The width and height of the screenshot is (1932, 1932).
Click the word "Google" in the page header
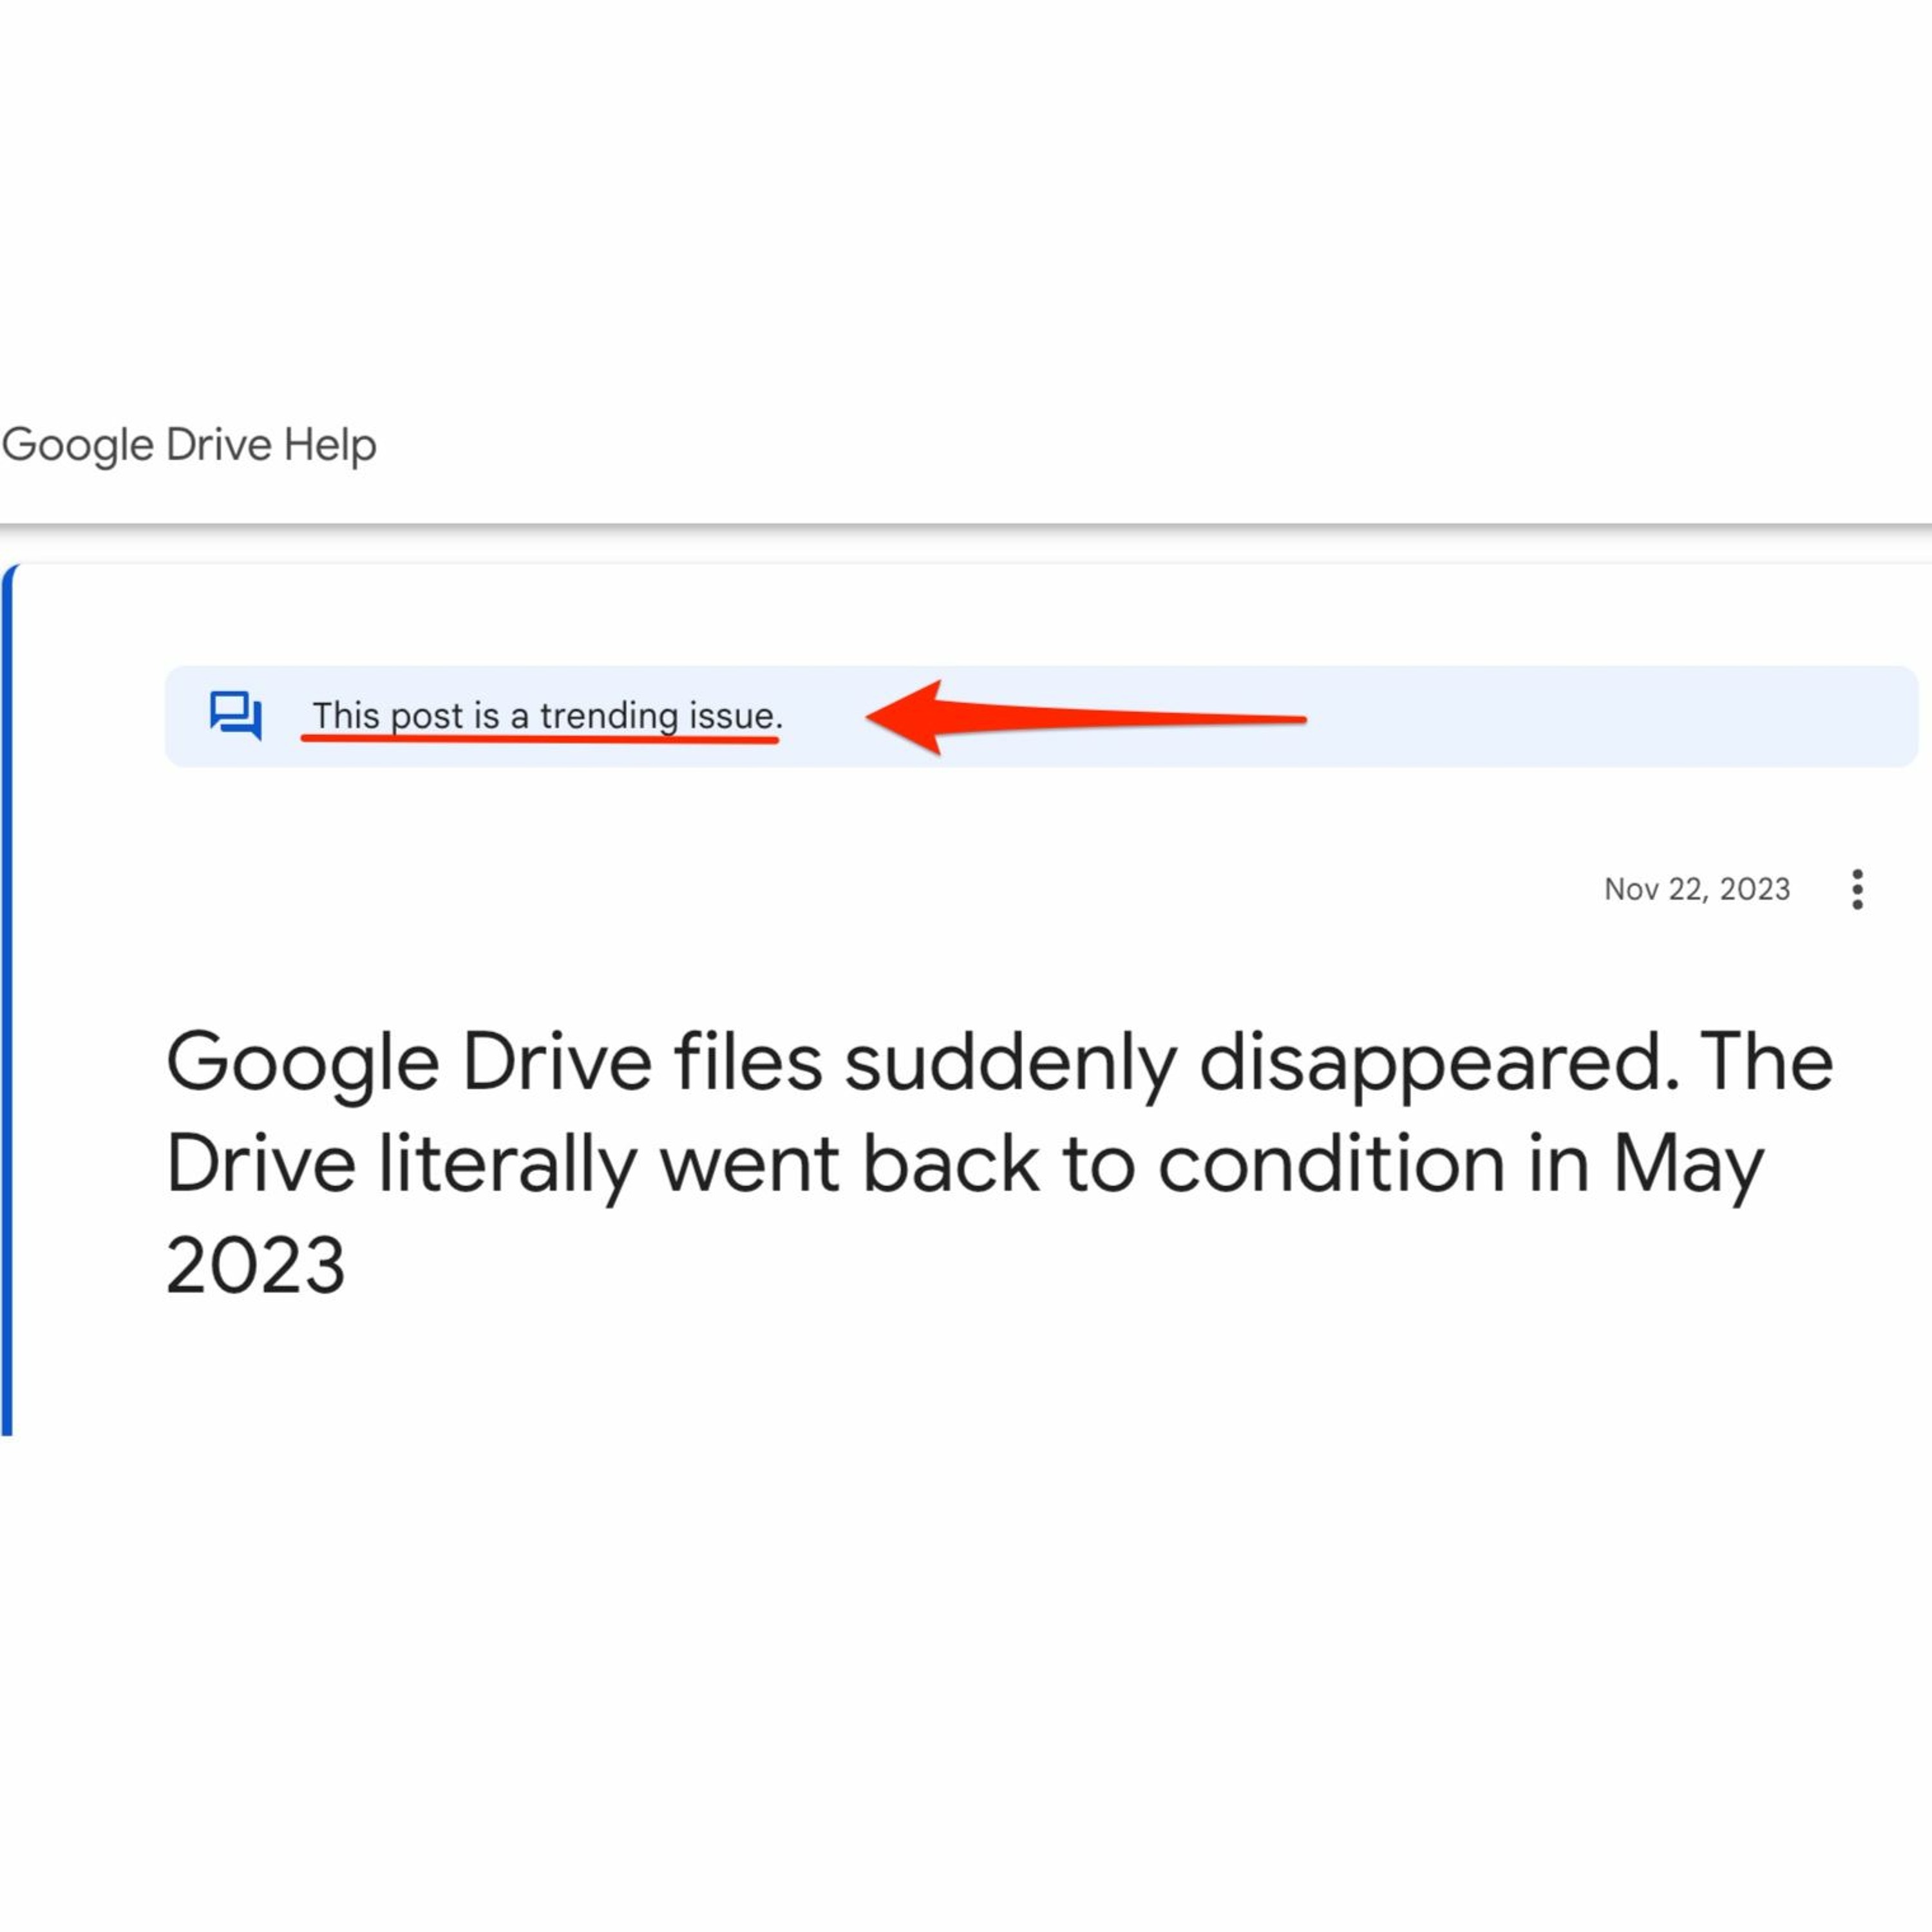(x=78, y=444)
